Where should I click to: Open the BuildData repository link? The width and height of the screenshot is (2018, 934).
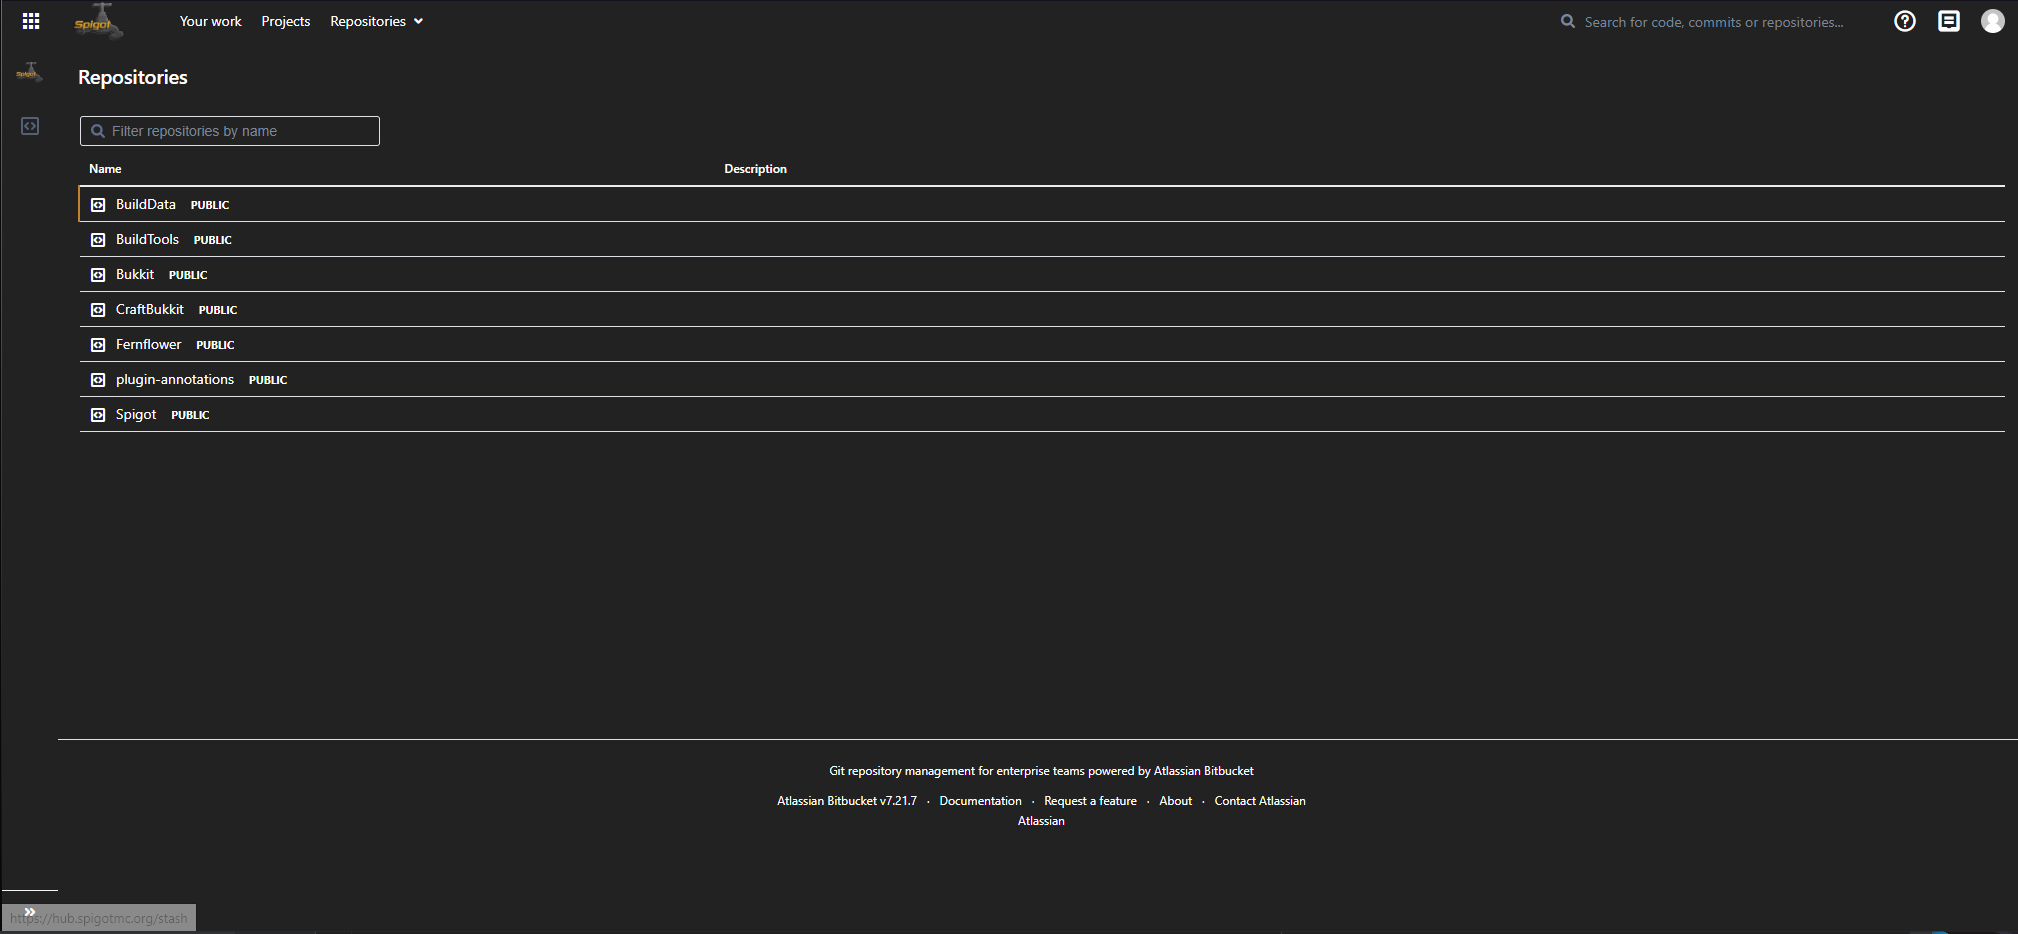(146, 204)
